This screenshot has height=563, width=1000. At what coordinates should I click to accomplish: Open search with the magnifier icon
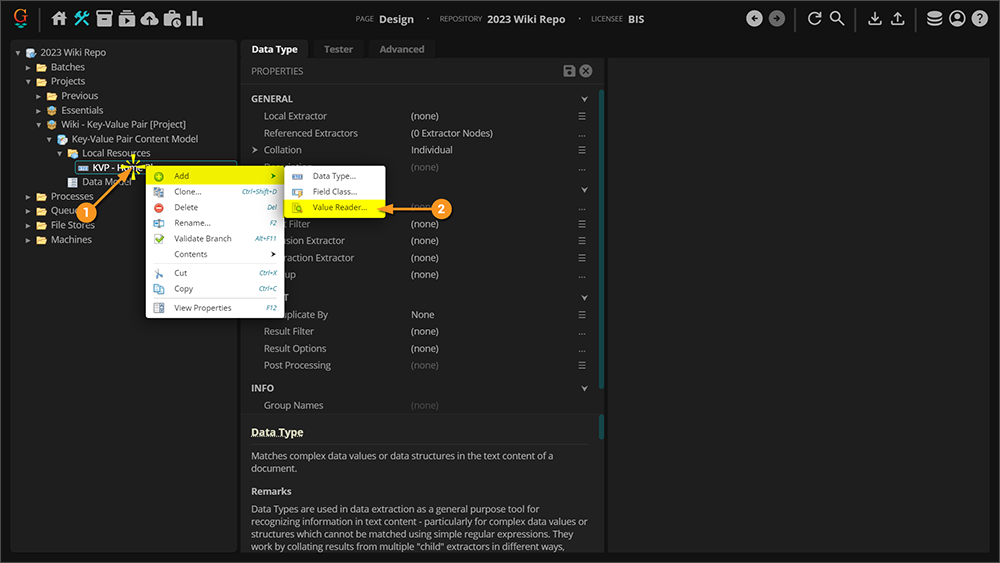pyautogui.click(x=837, y=19)
